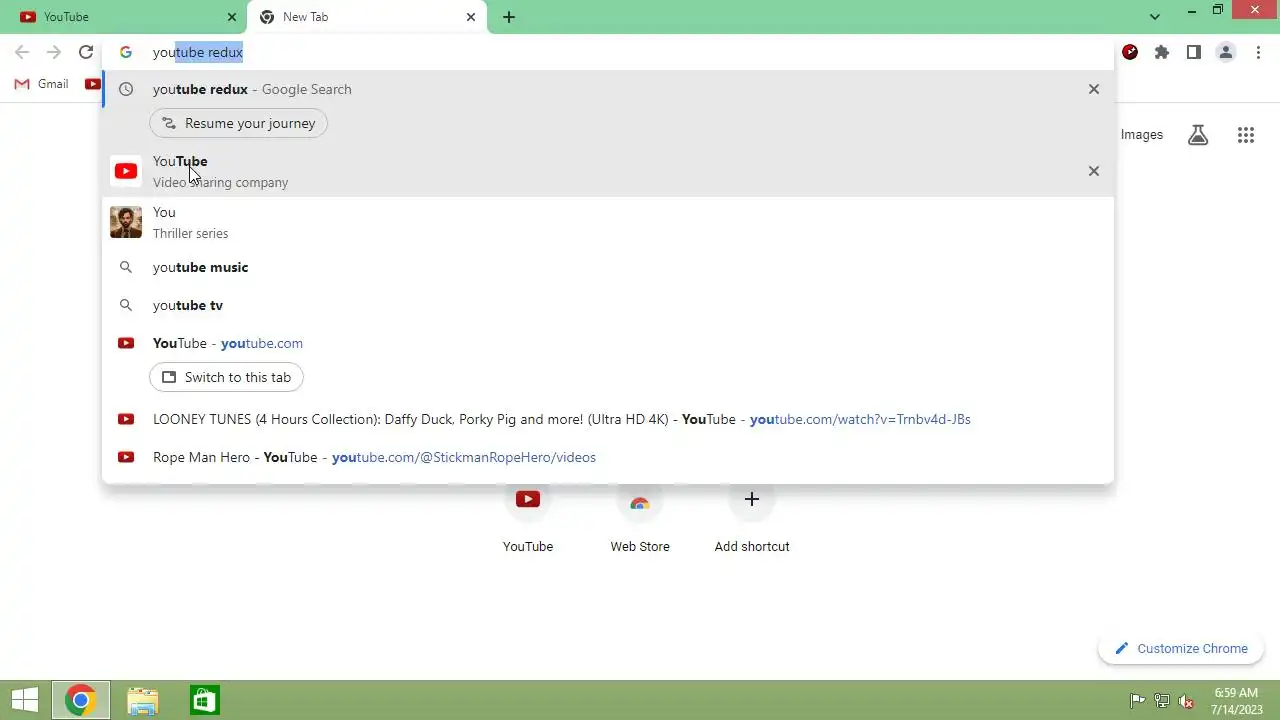Image resolution: width=1280 pixels, height=720 pixels.
Task: Open Search Labs flask icon
Action: tap(1198, 135)
